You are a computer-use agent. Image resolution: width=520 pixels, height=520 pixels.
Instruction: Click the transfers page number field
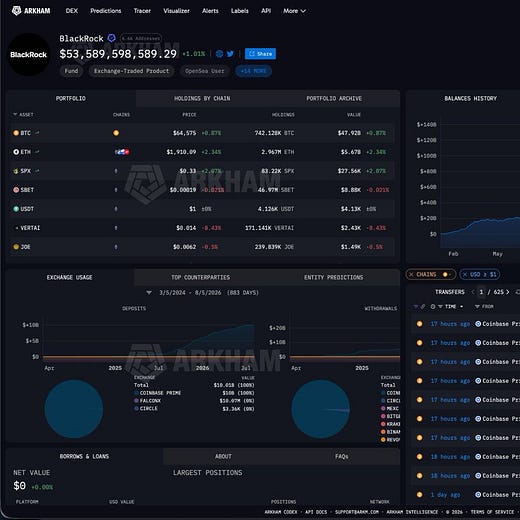481,292
